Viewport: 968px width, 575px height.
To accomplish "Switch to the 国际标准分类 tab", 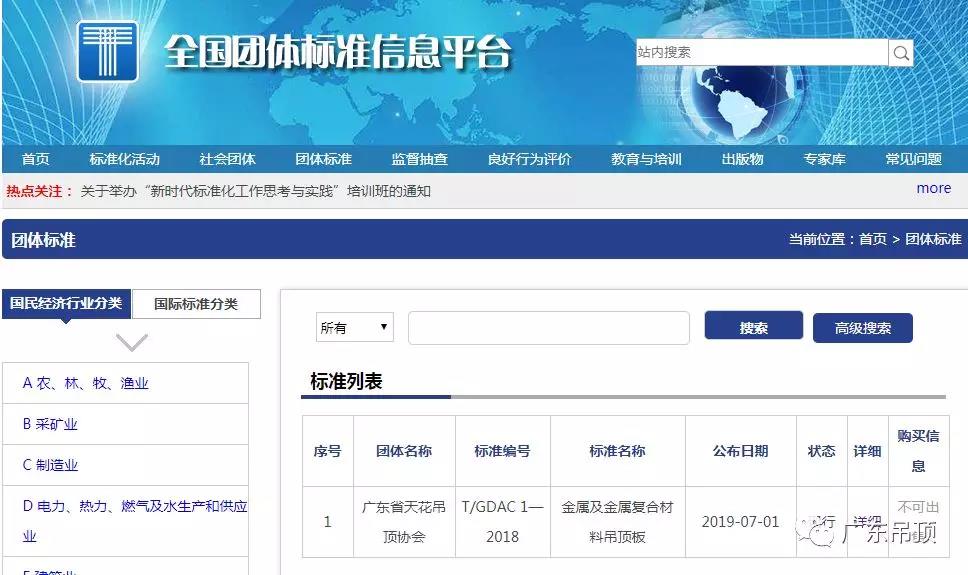I will click(196, 304).
